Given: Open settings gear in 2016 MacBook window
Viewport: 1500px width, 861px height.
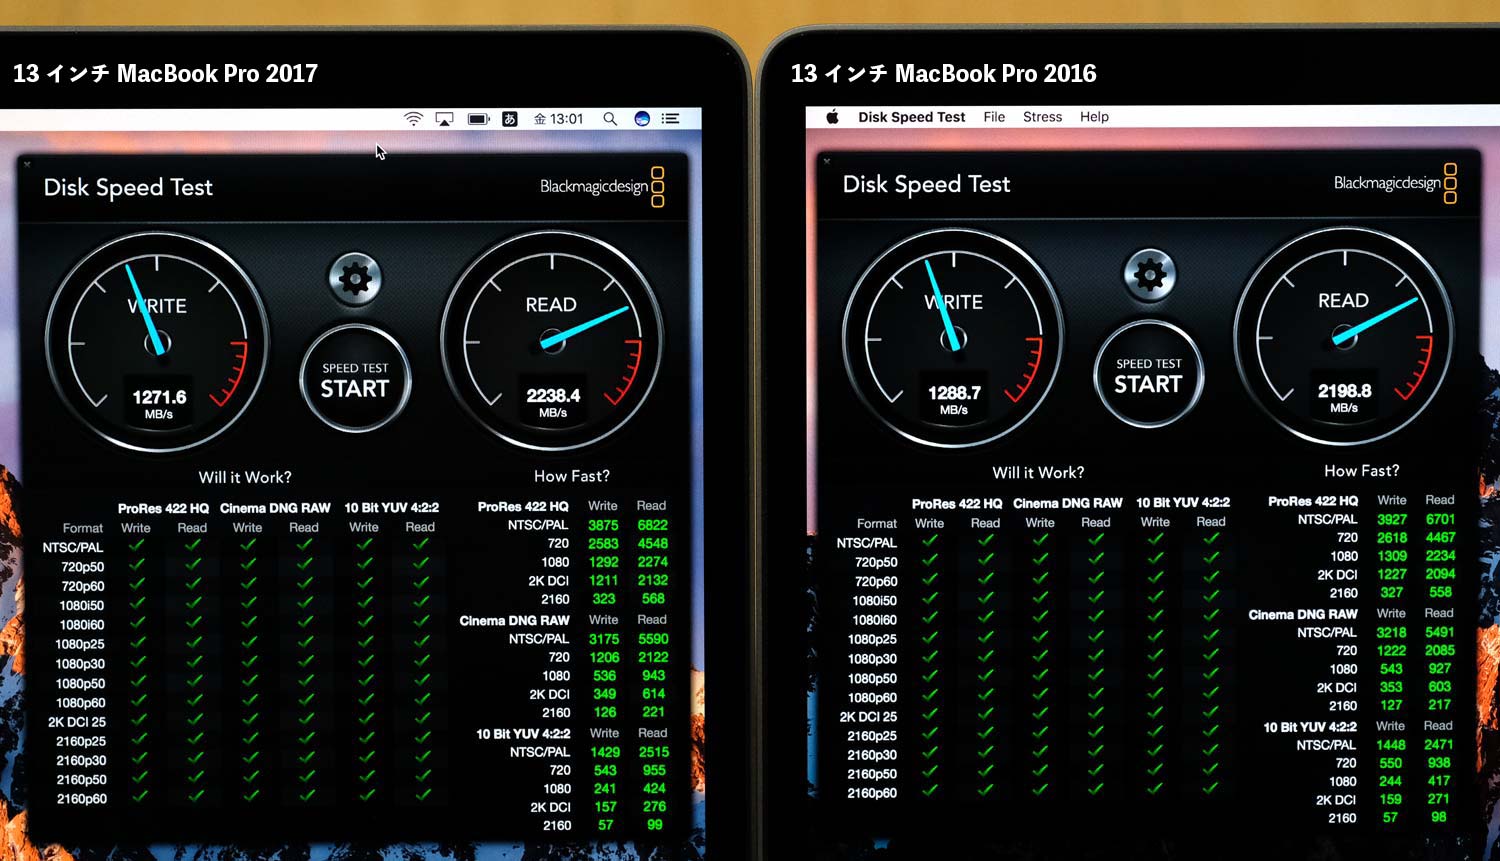Looking at the screenshot, I should pyautogui.click(x=1149, y=274).
